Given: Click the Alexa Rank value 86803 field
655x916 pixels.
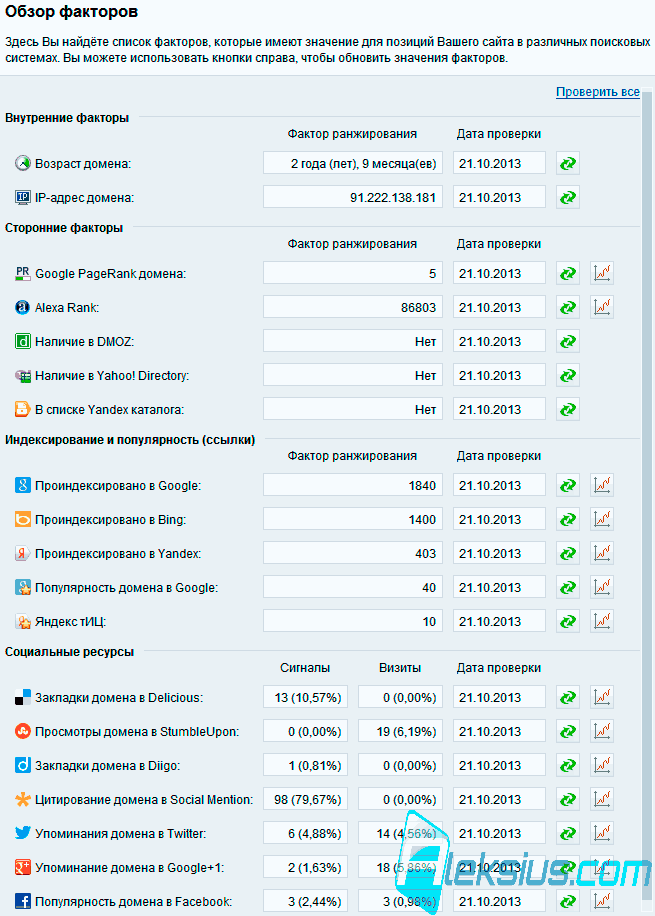Looking at the screenshot, I should coord(353,307).
